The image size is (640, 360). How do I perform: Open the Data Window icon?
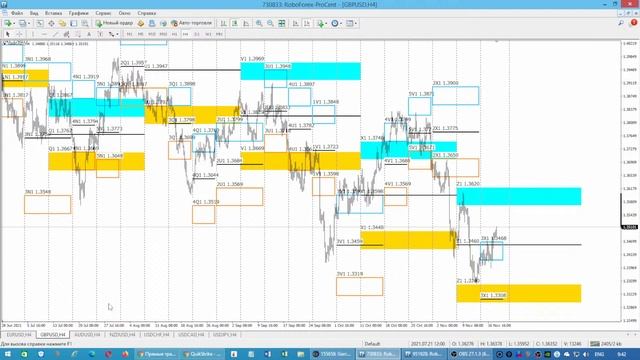tap(51, 24)
